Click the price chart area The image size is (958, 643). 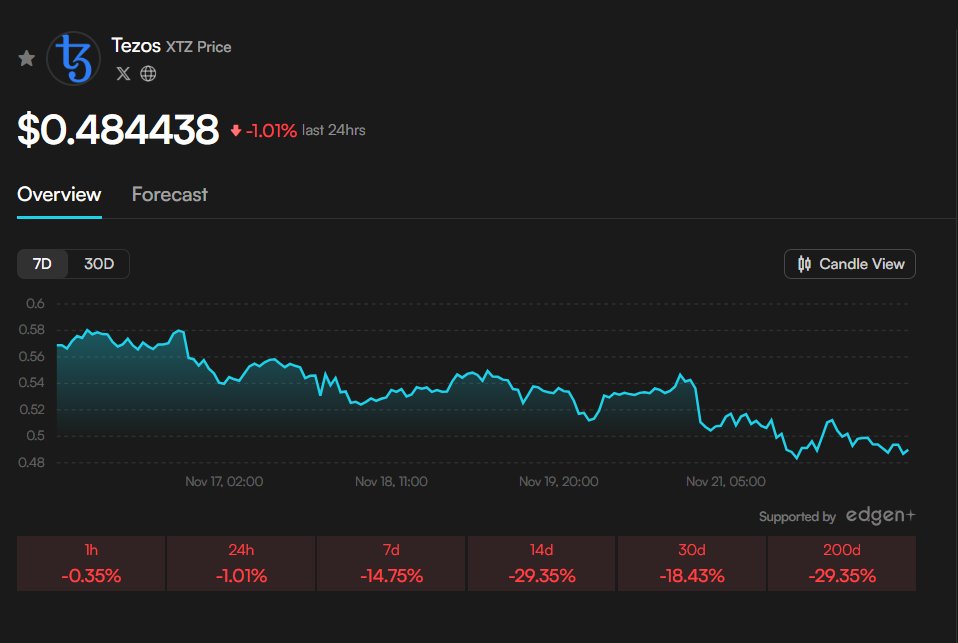[x=480, y=390]
